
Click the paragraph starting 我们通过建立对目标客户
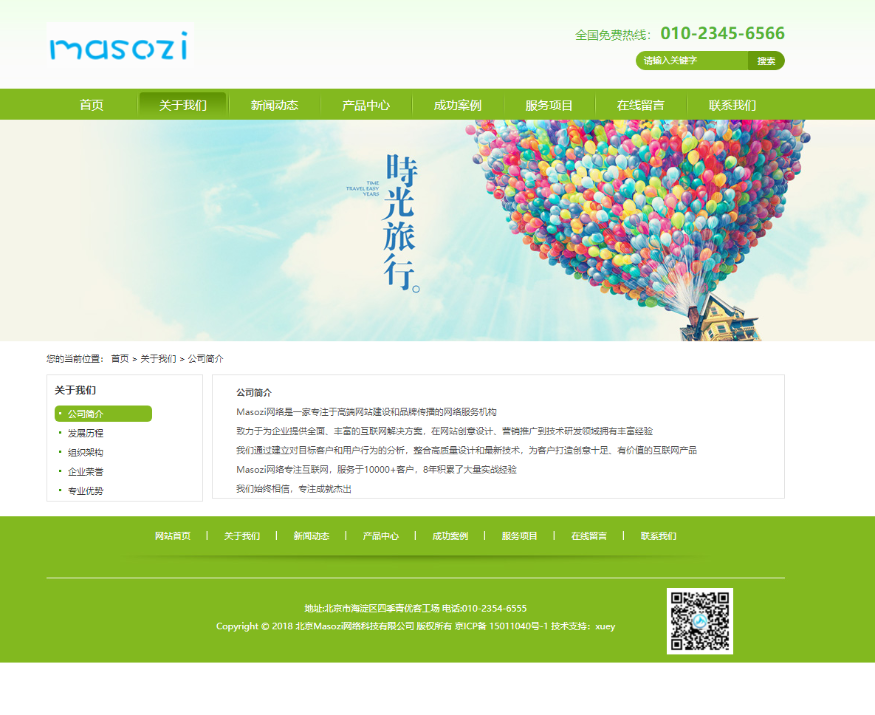click(467, 450)
